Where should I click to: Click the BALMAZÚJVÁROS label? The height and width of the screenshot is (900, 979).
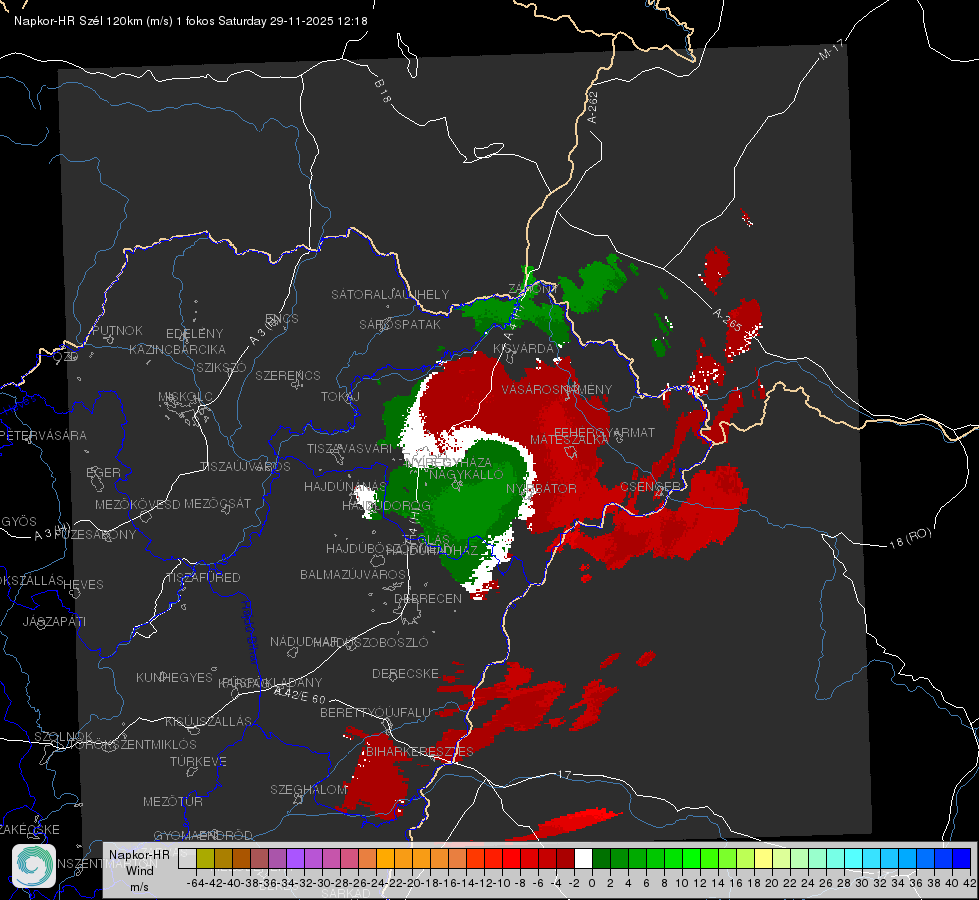coord(353,574)
